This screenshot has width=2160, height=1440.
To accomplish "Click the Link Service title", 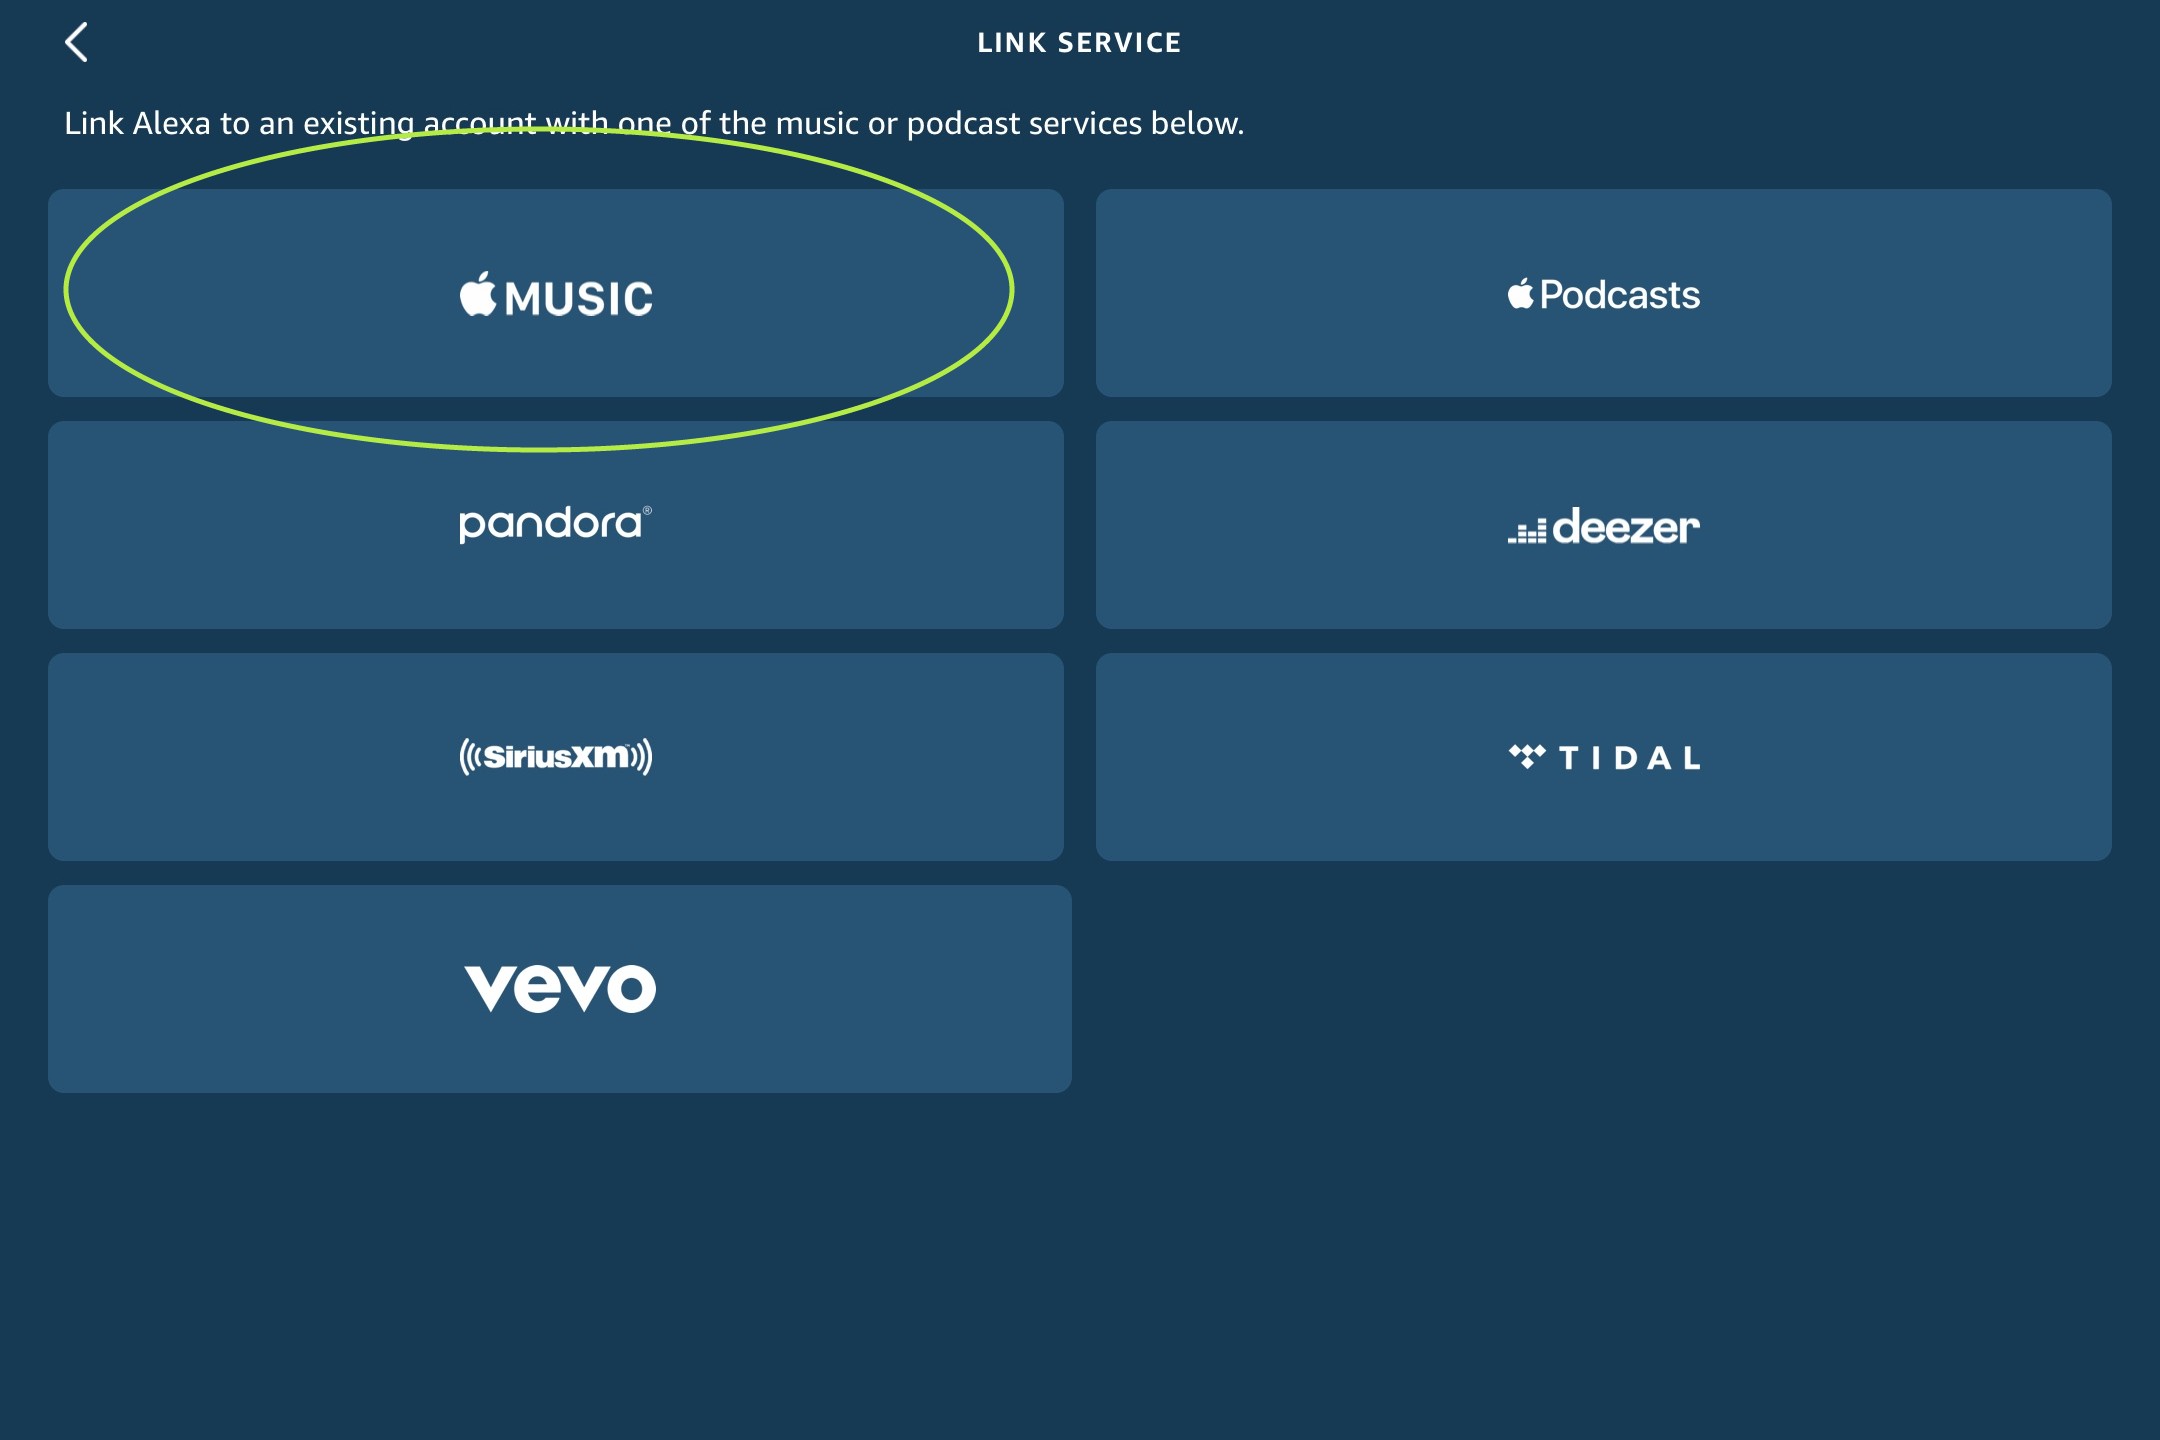I will (1080, 42).
